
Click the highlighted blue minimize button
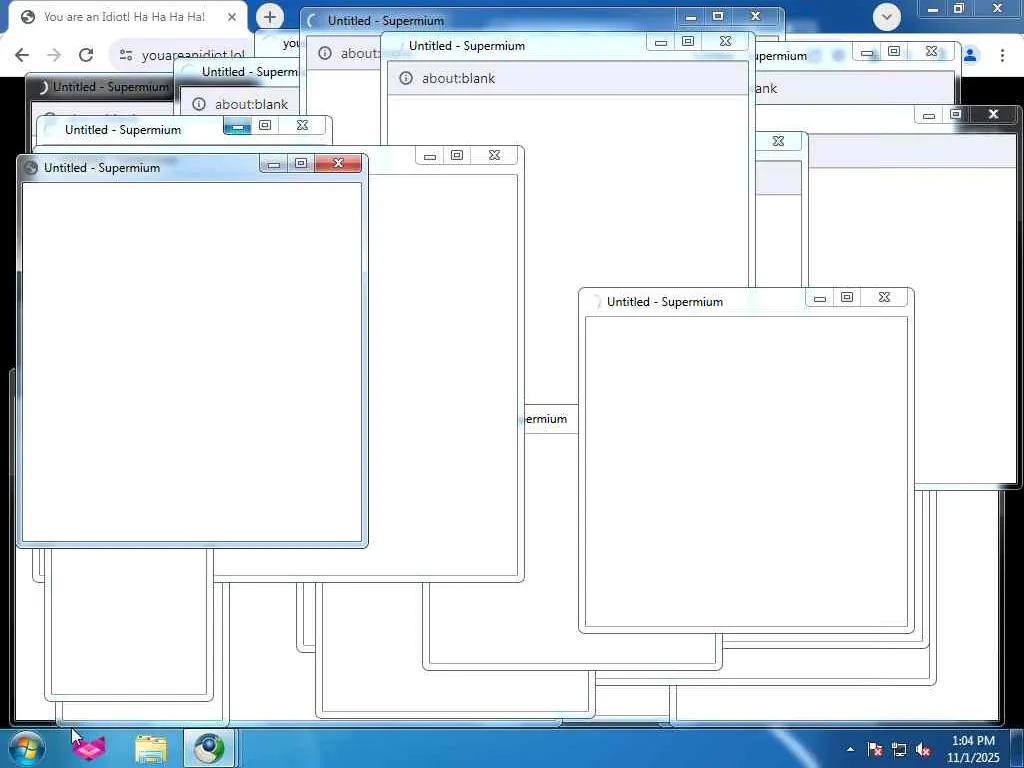[237, 125]
